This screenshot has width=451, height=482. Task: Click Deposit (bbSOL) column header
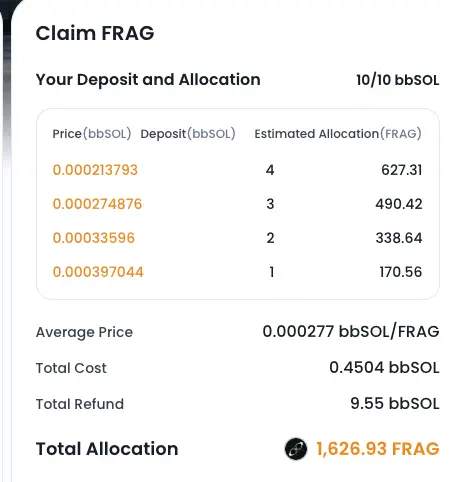click(188, 134)
